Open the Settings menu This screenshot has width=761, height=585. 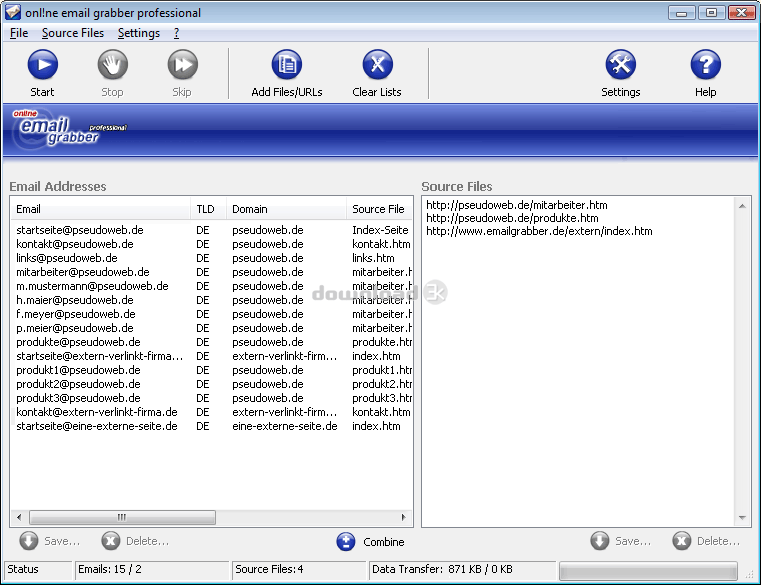[139, 33]
